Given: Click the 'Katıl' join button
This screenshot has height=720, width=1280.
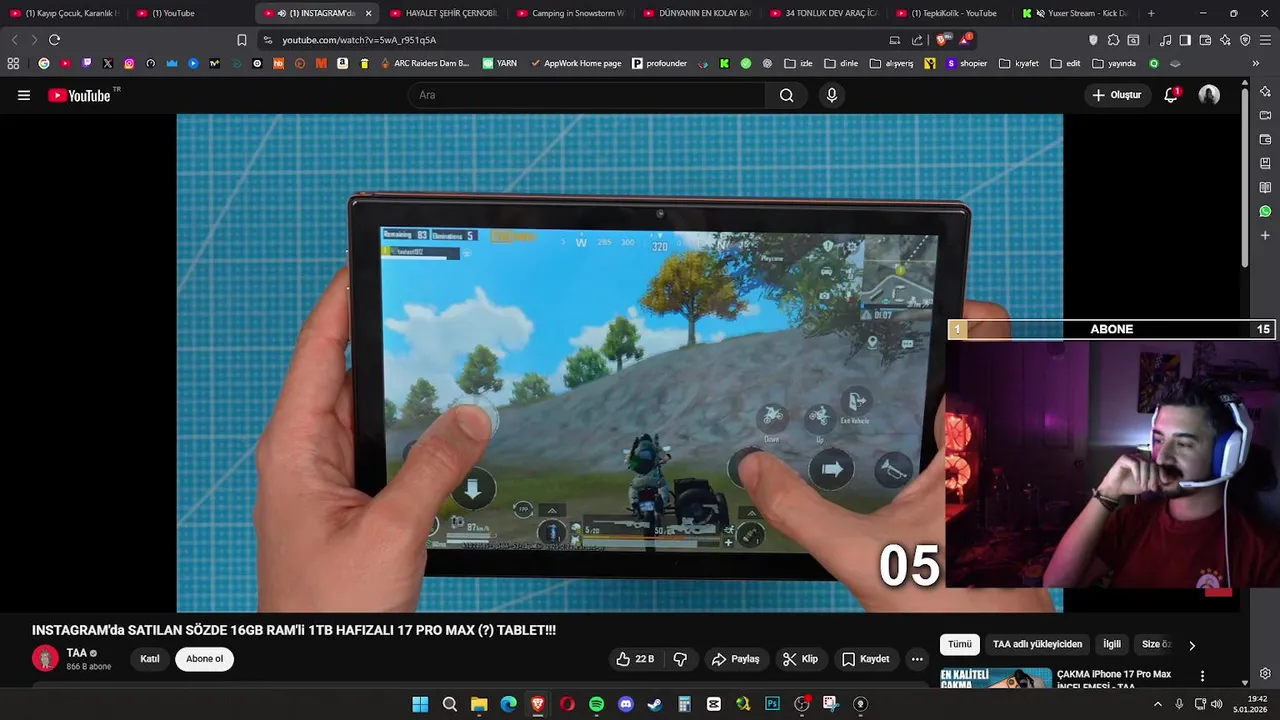Looking at the screenshot, I should (x=150, y=659).
